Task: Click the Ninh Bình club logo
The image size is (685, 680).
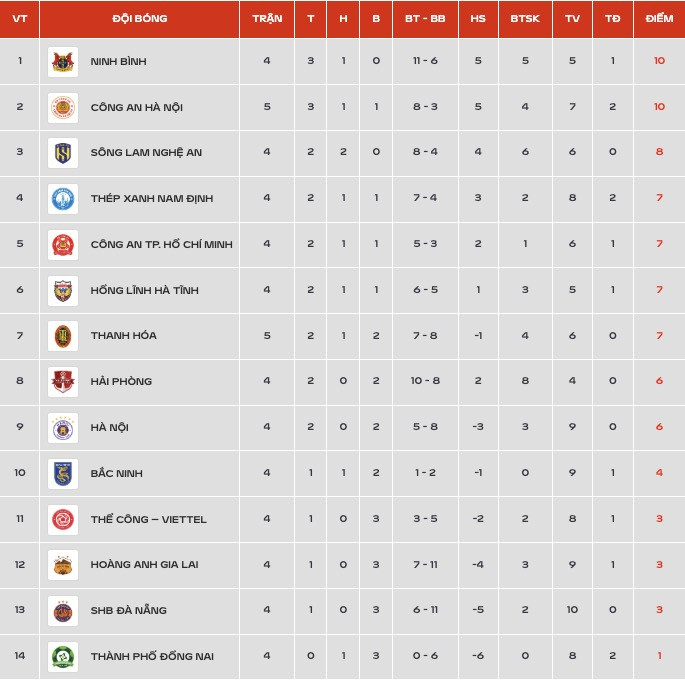Action: (63, 62)
